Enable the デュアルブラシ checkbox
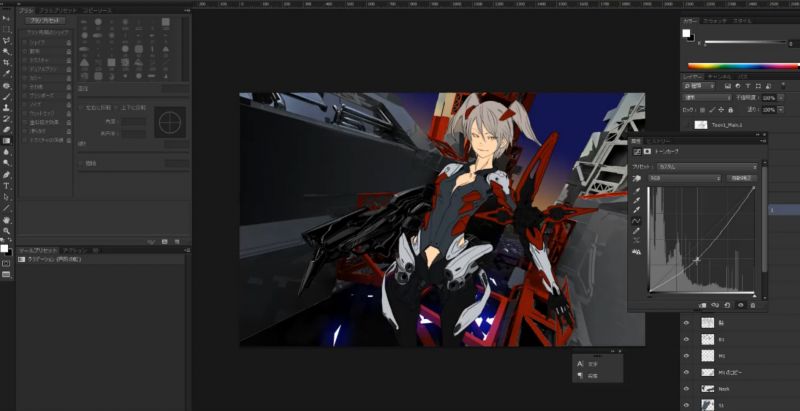The image size is (800, 411). [24, 68]
